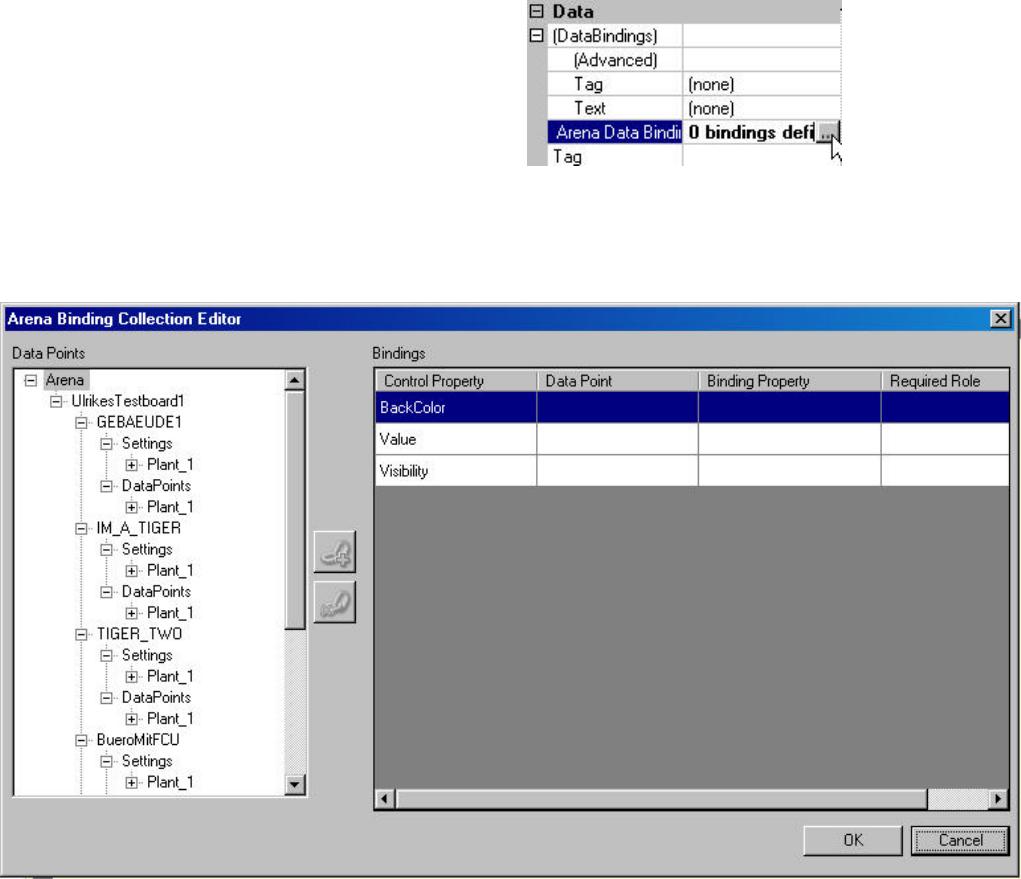1021x879 pixels.
Task: Select the Visibility control property row
Action: click(x=455, y=471)
